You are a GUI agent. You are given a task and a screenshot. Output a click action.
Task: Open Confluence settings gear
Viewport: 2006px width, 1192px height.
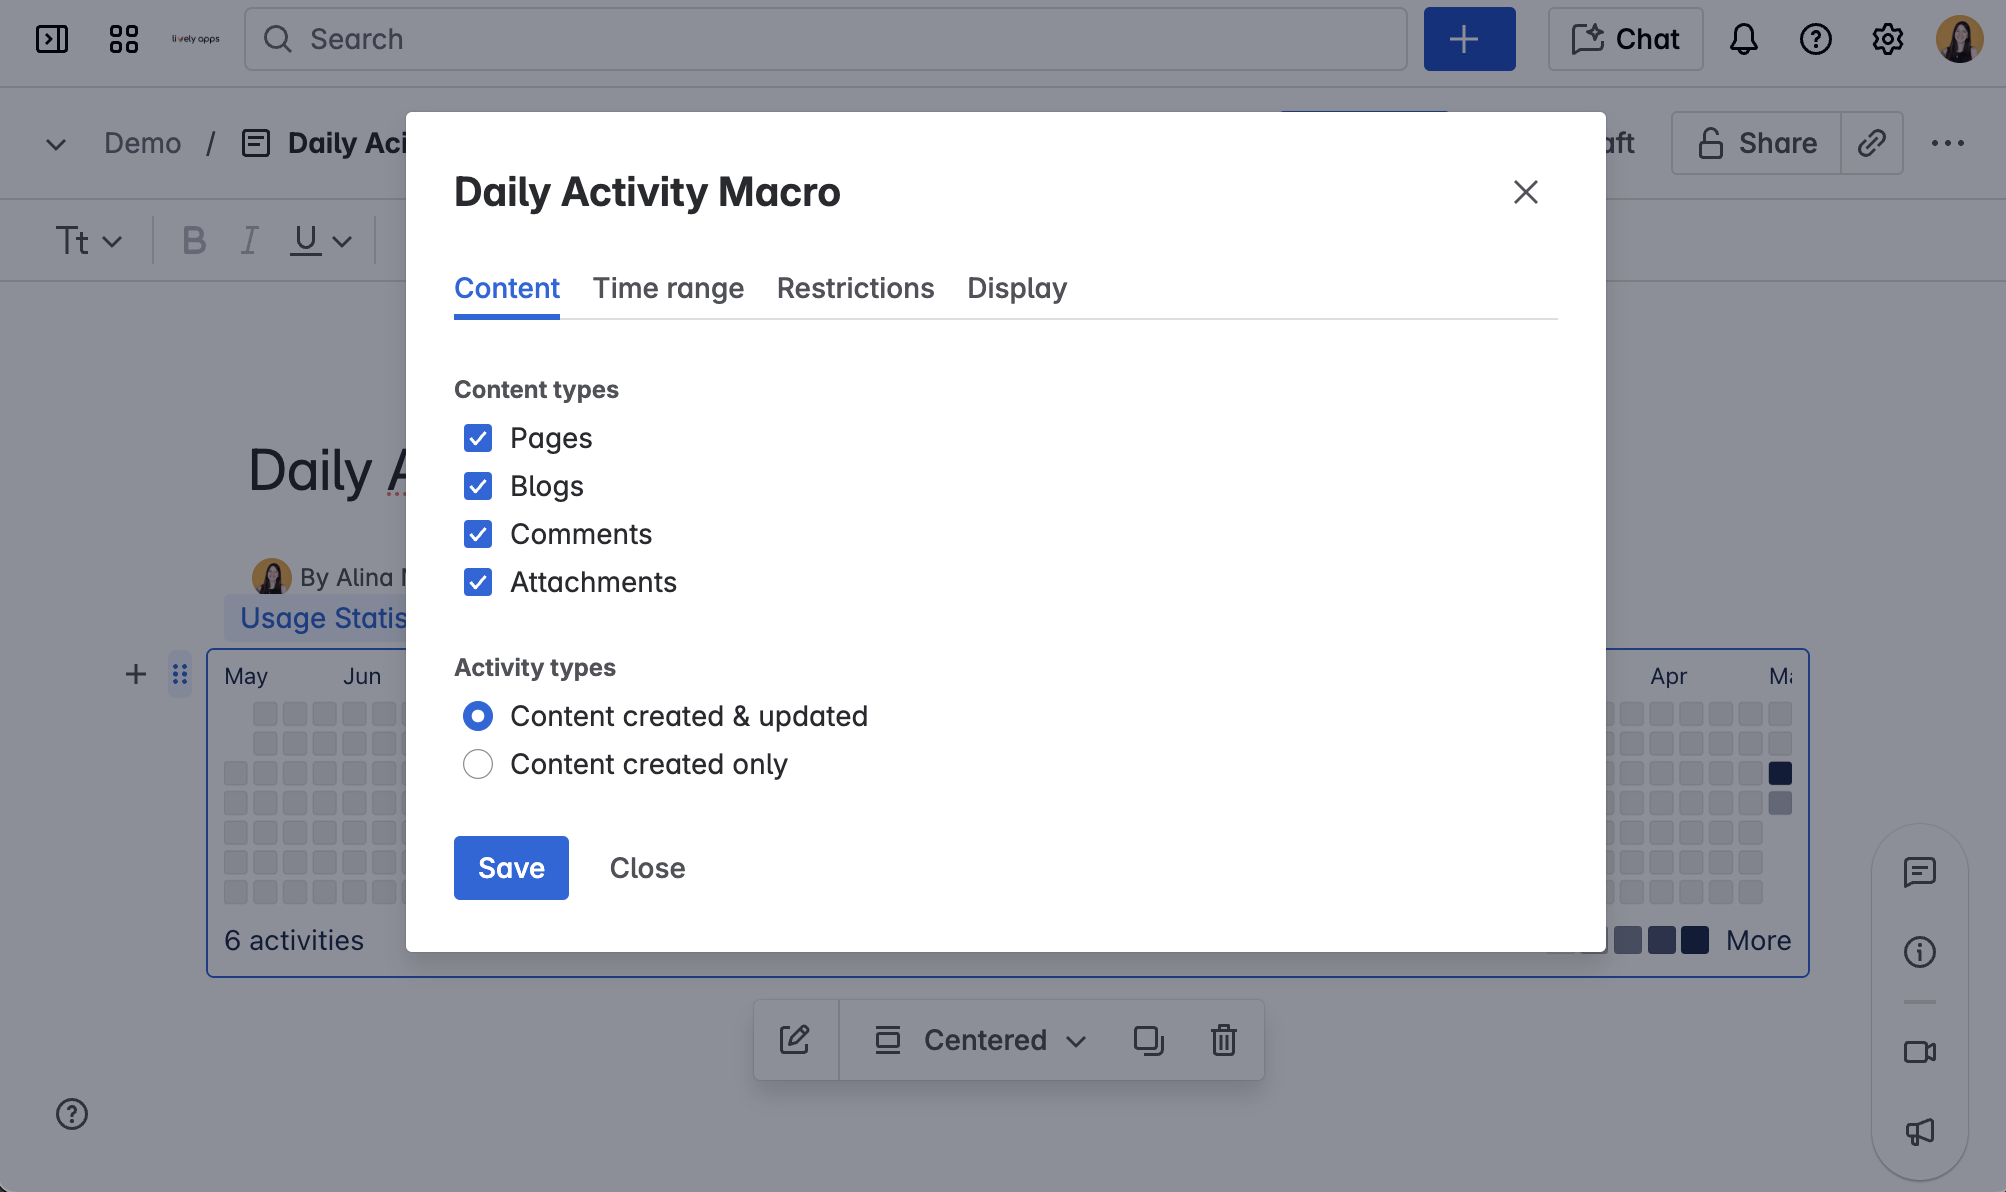(x=1888, y=39)
